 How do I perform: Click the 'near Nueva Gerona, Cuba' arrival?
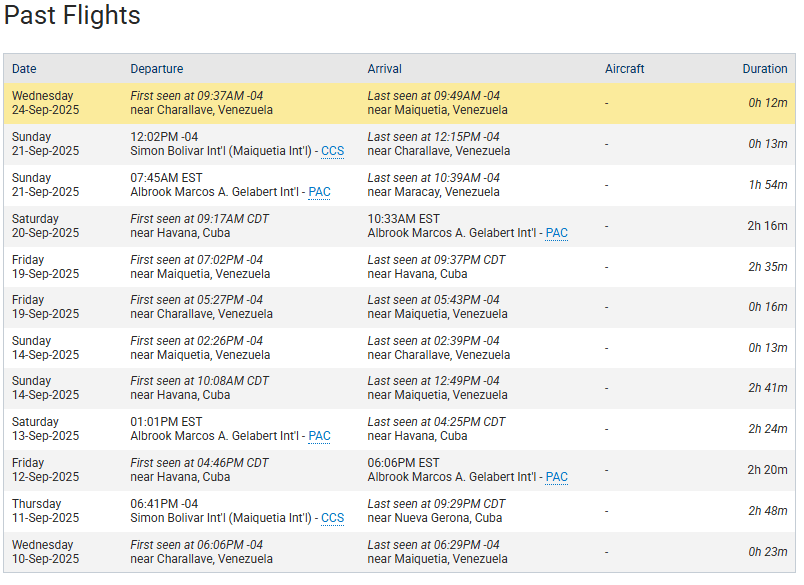pos(434,518)
